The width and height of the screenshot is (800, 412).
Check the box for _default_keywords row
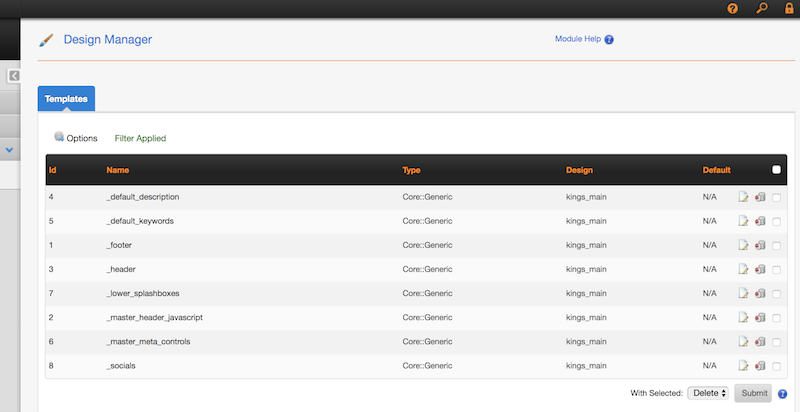click(777, 221)
